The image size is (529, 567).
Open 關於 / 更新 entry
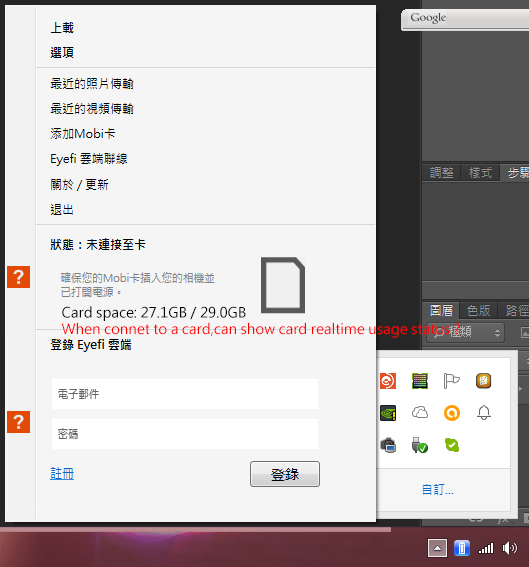point(79,184)
